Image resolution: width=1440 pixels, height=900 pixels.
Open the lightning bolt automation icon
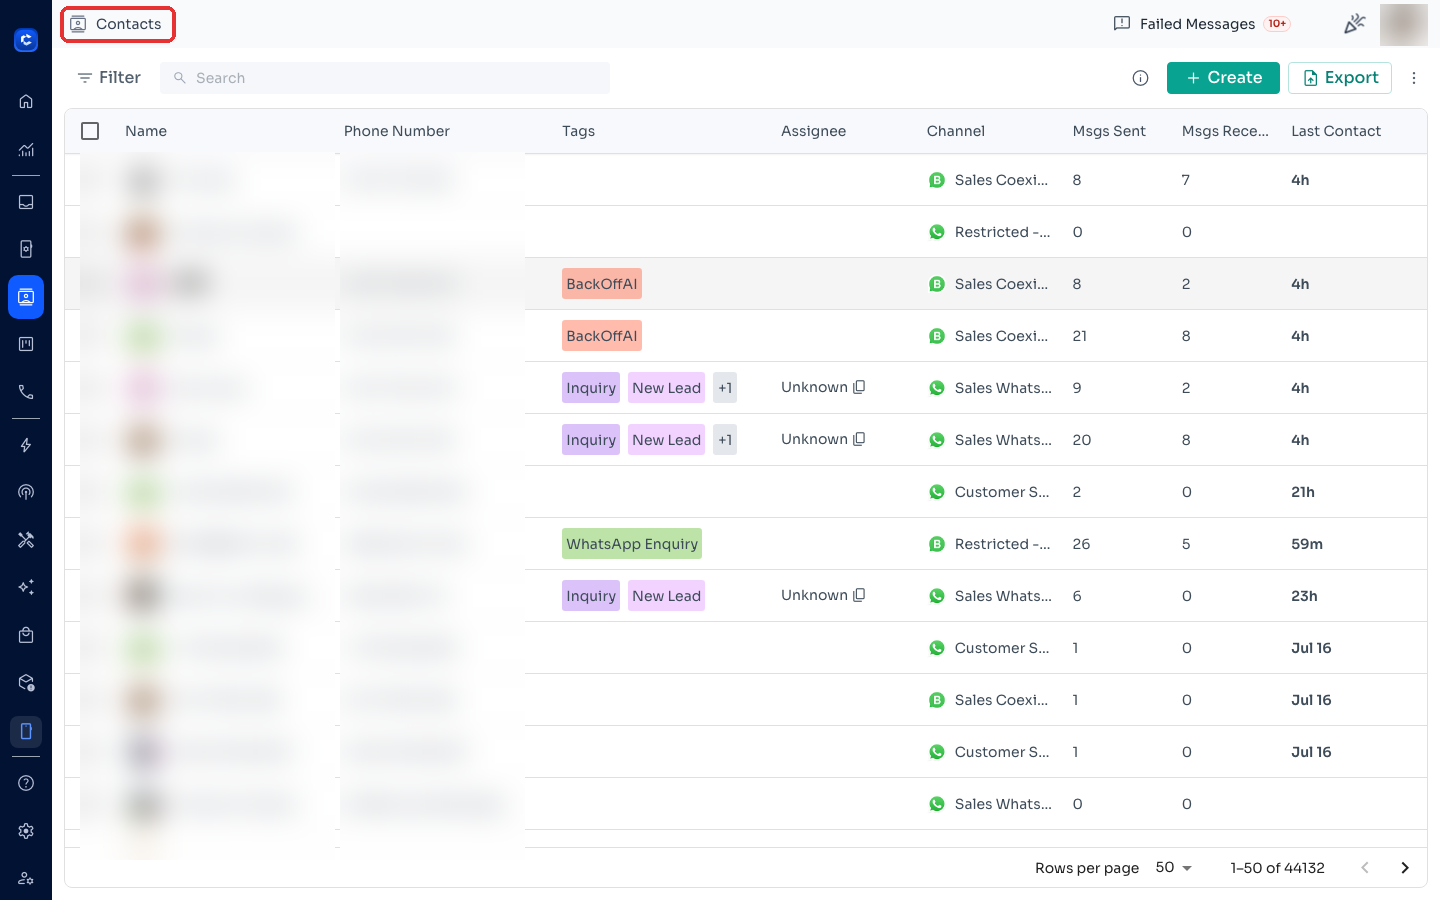[x=26, y=445]
